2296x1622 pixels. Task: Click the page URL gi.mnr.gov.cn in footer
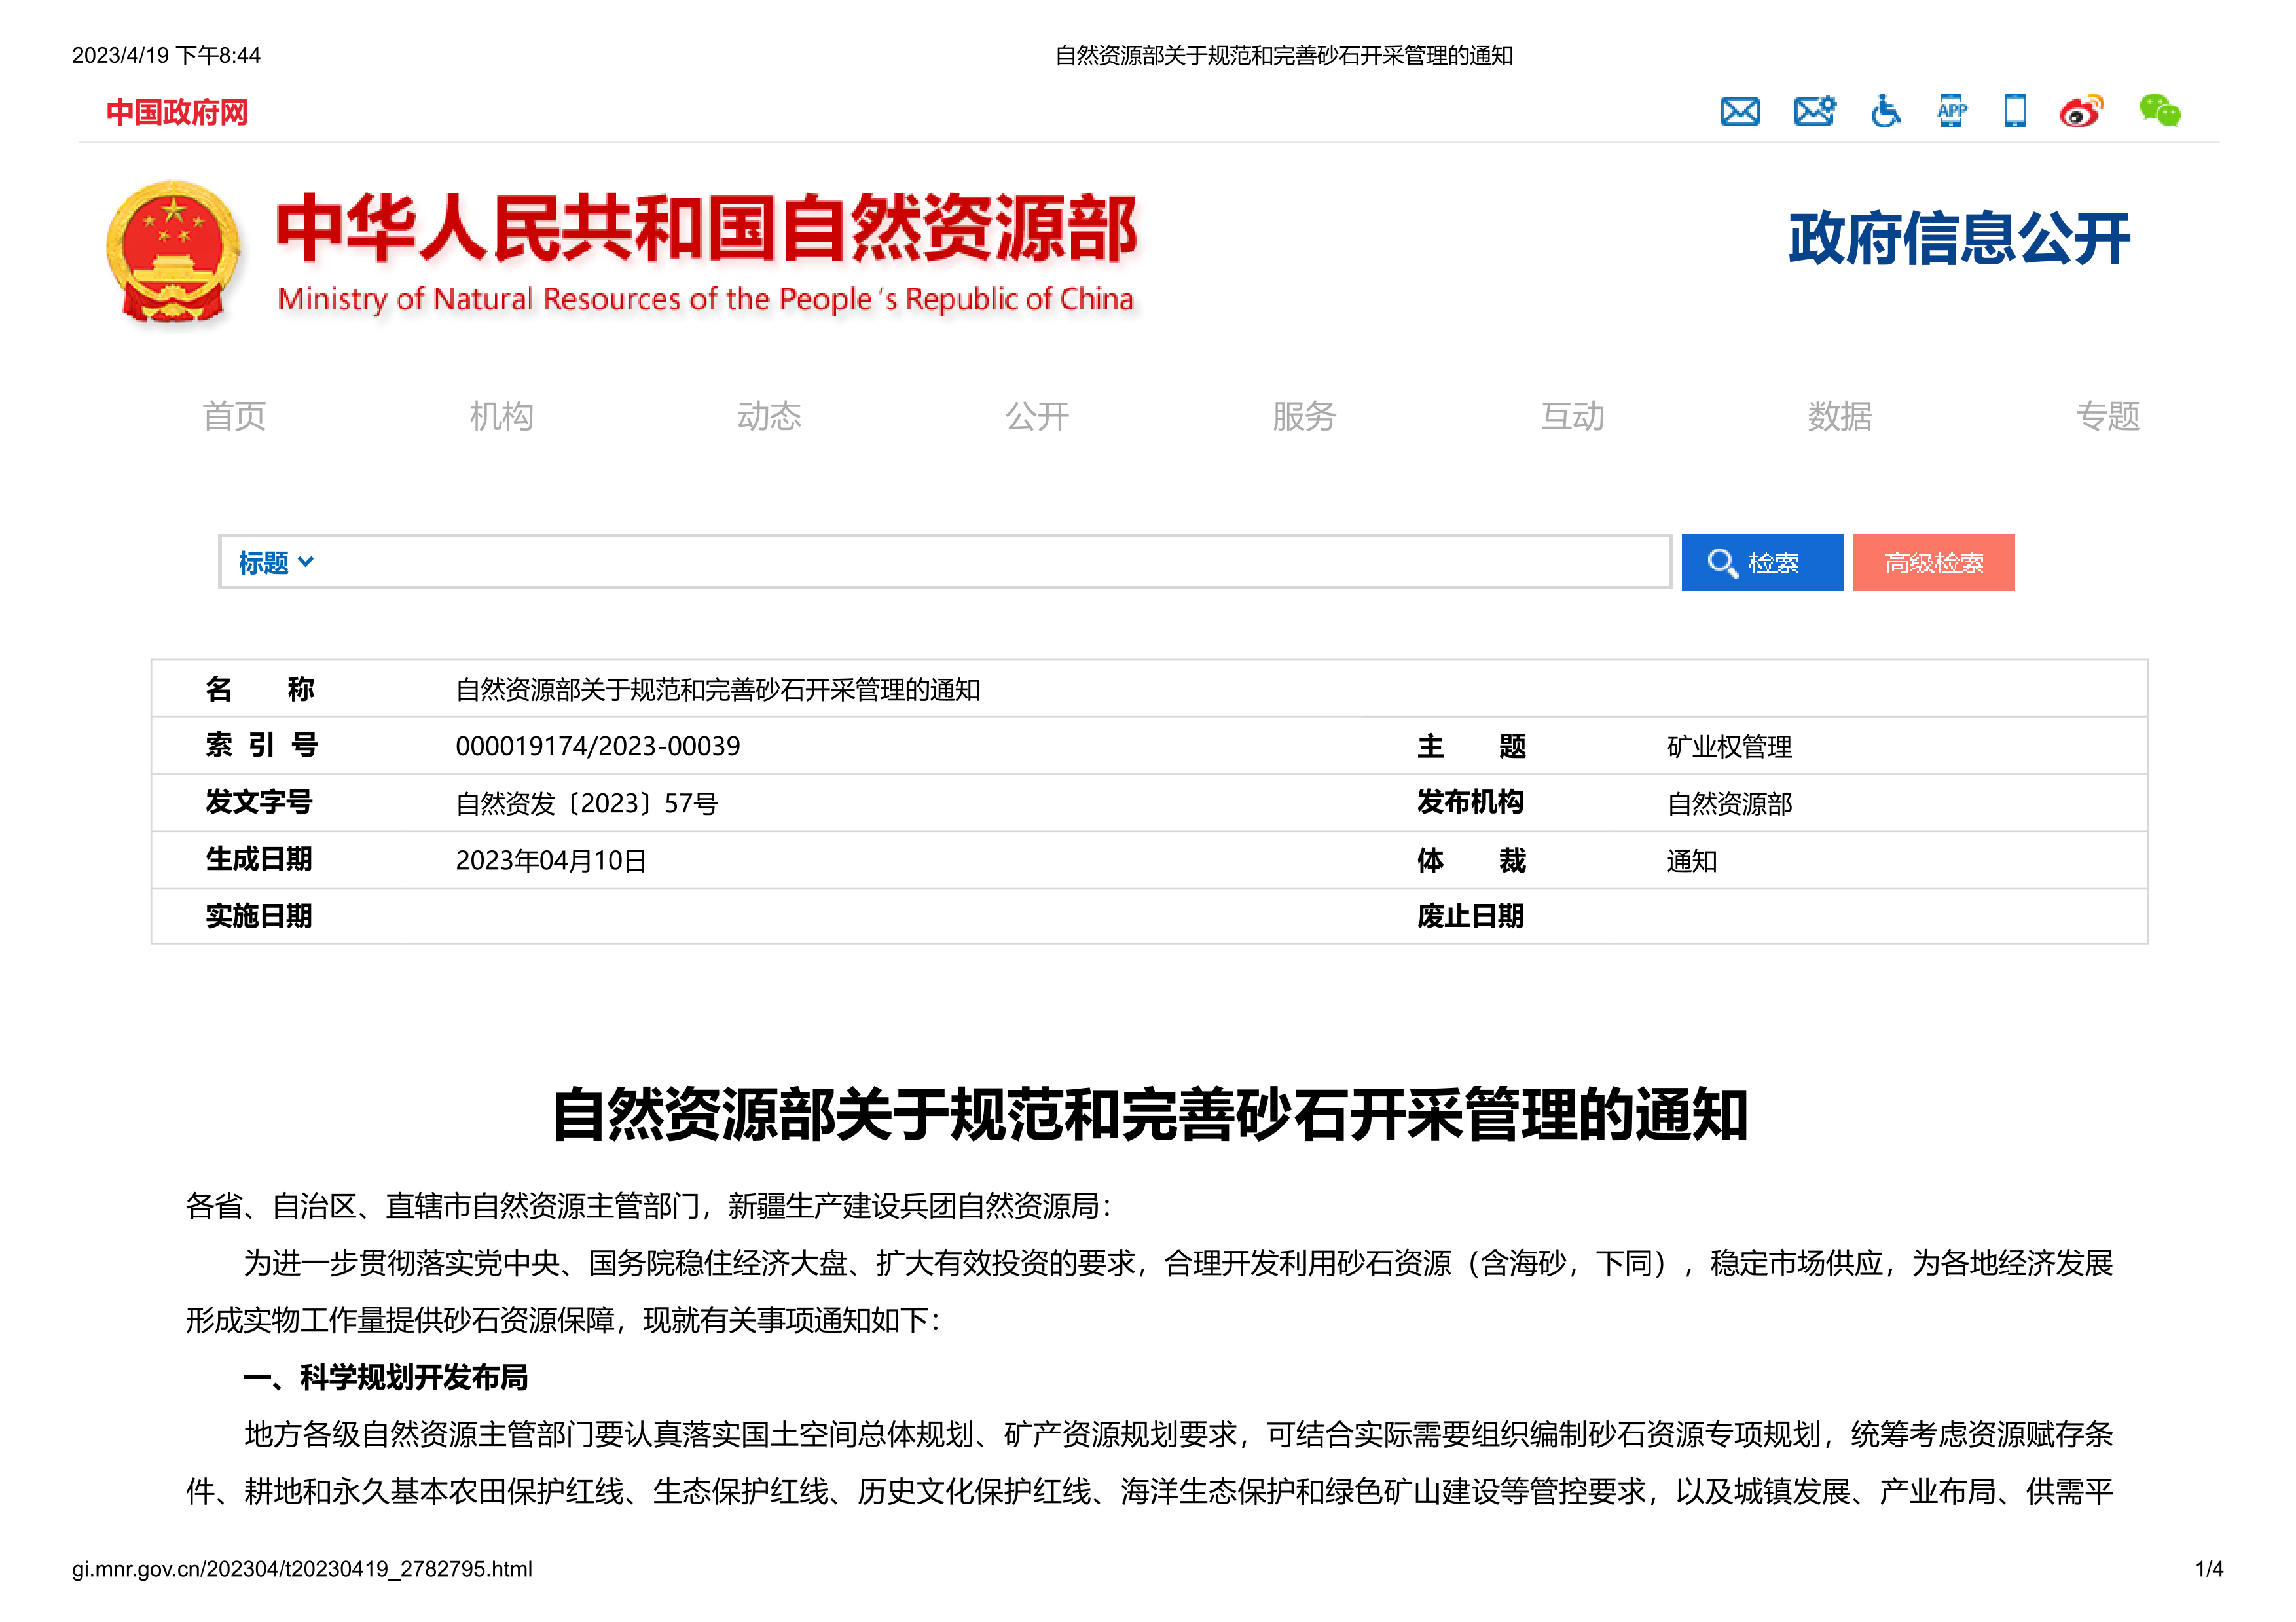point(302,1569)
